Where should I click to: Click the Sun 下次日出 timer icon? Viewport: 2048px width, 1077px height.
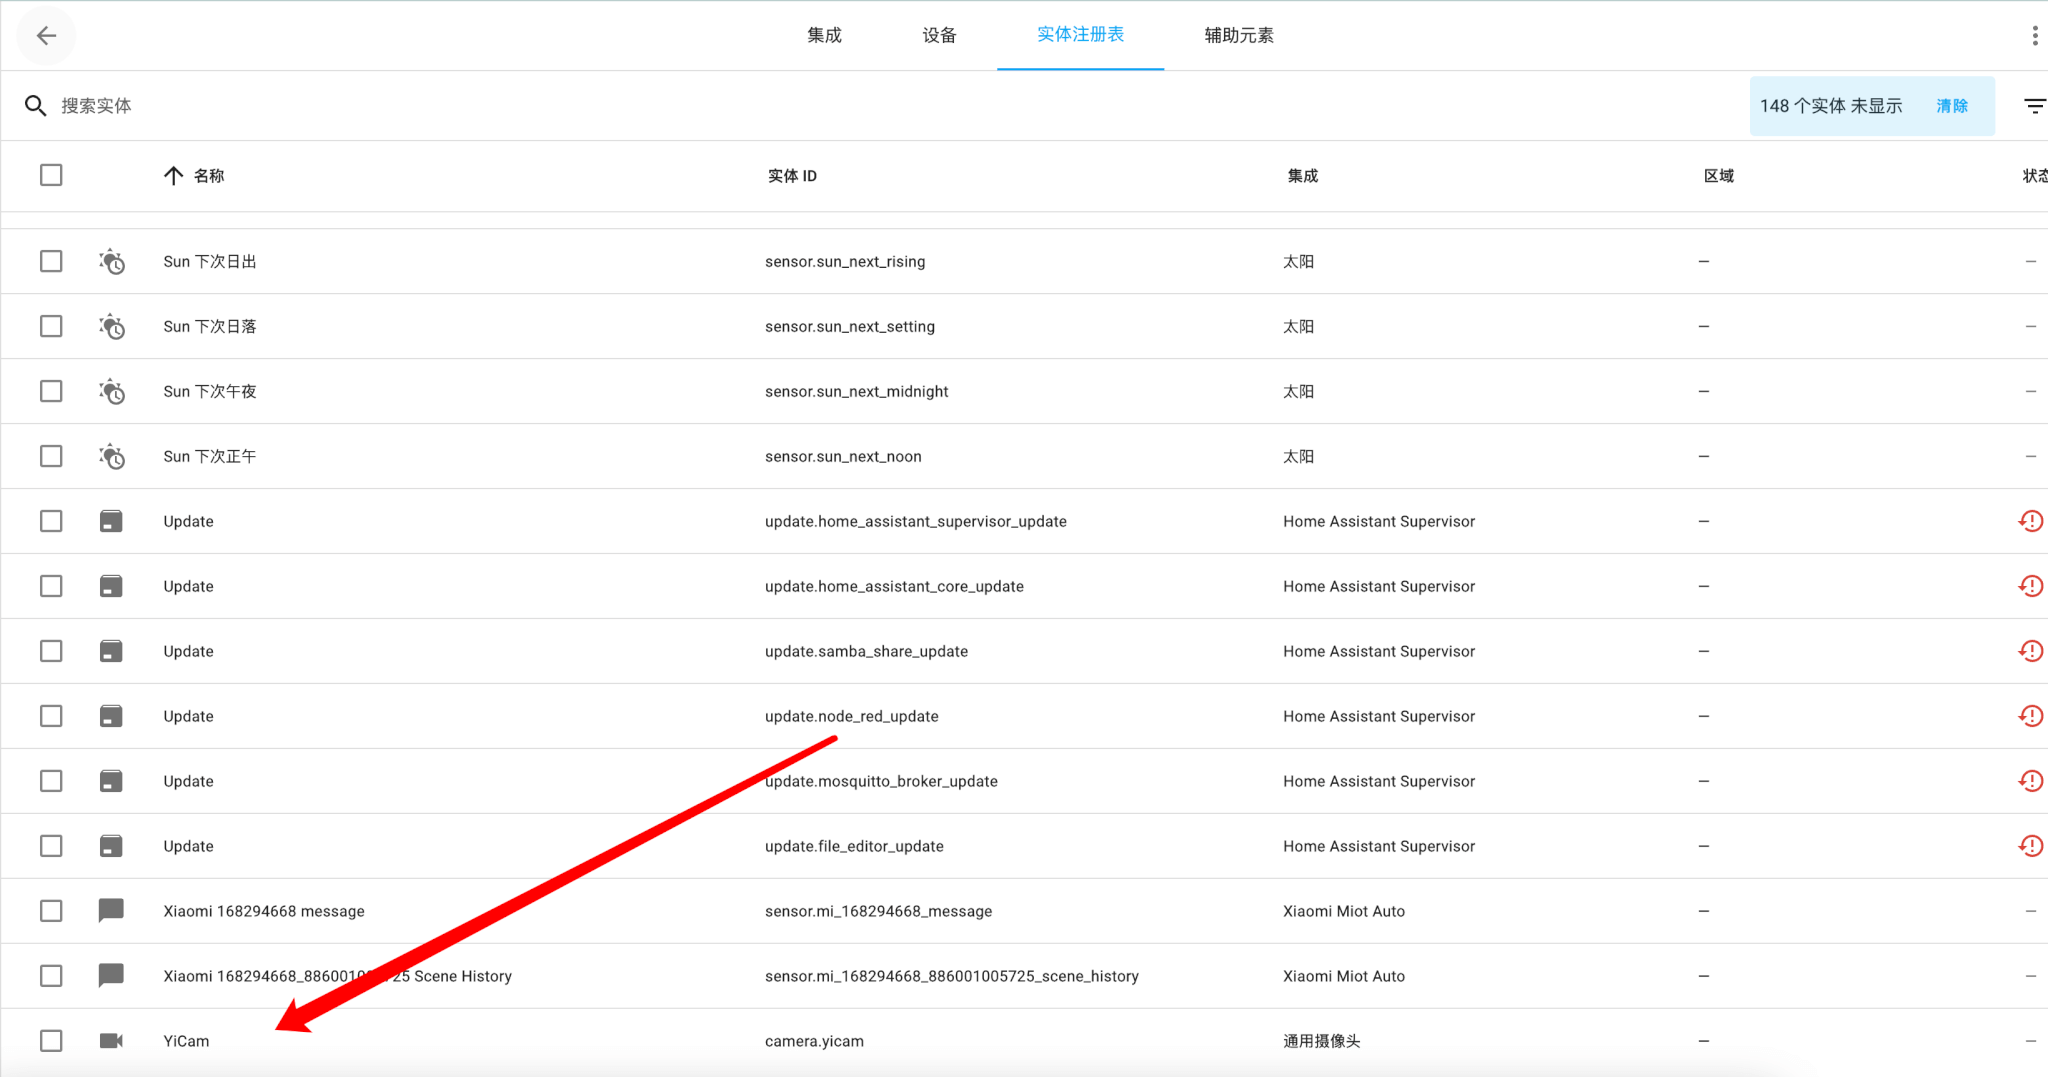(111, 261)
